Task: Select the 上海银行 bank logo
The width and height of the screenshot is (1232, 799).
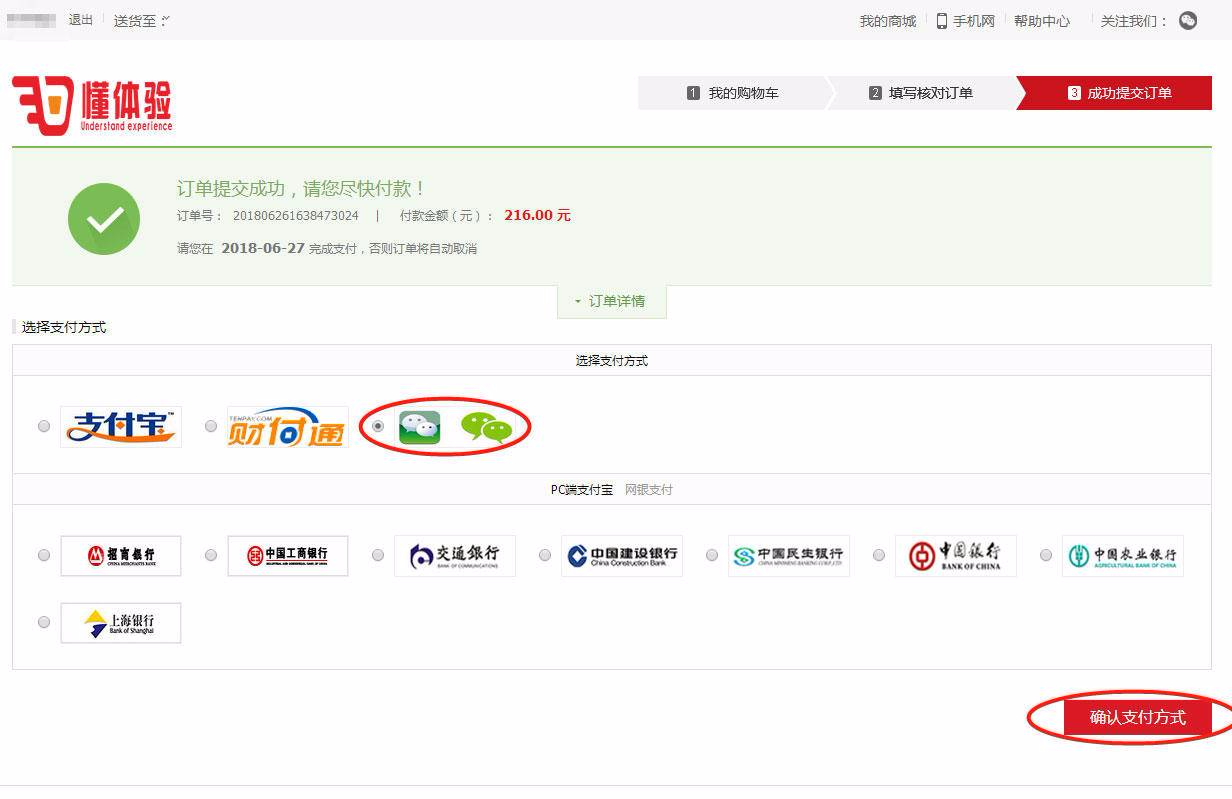Action: pos(121,623)
